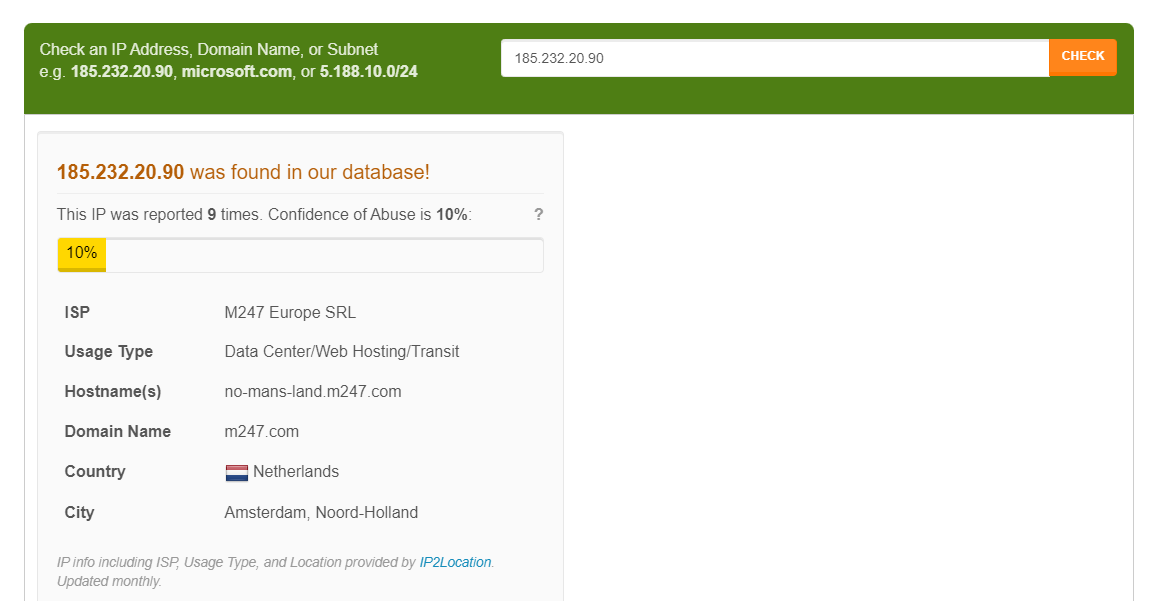1157x601 pixels.
Task: Click the example domain 'microsoft.com'
Action: pyautogui.click(x=237, y=72)
